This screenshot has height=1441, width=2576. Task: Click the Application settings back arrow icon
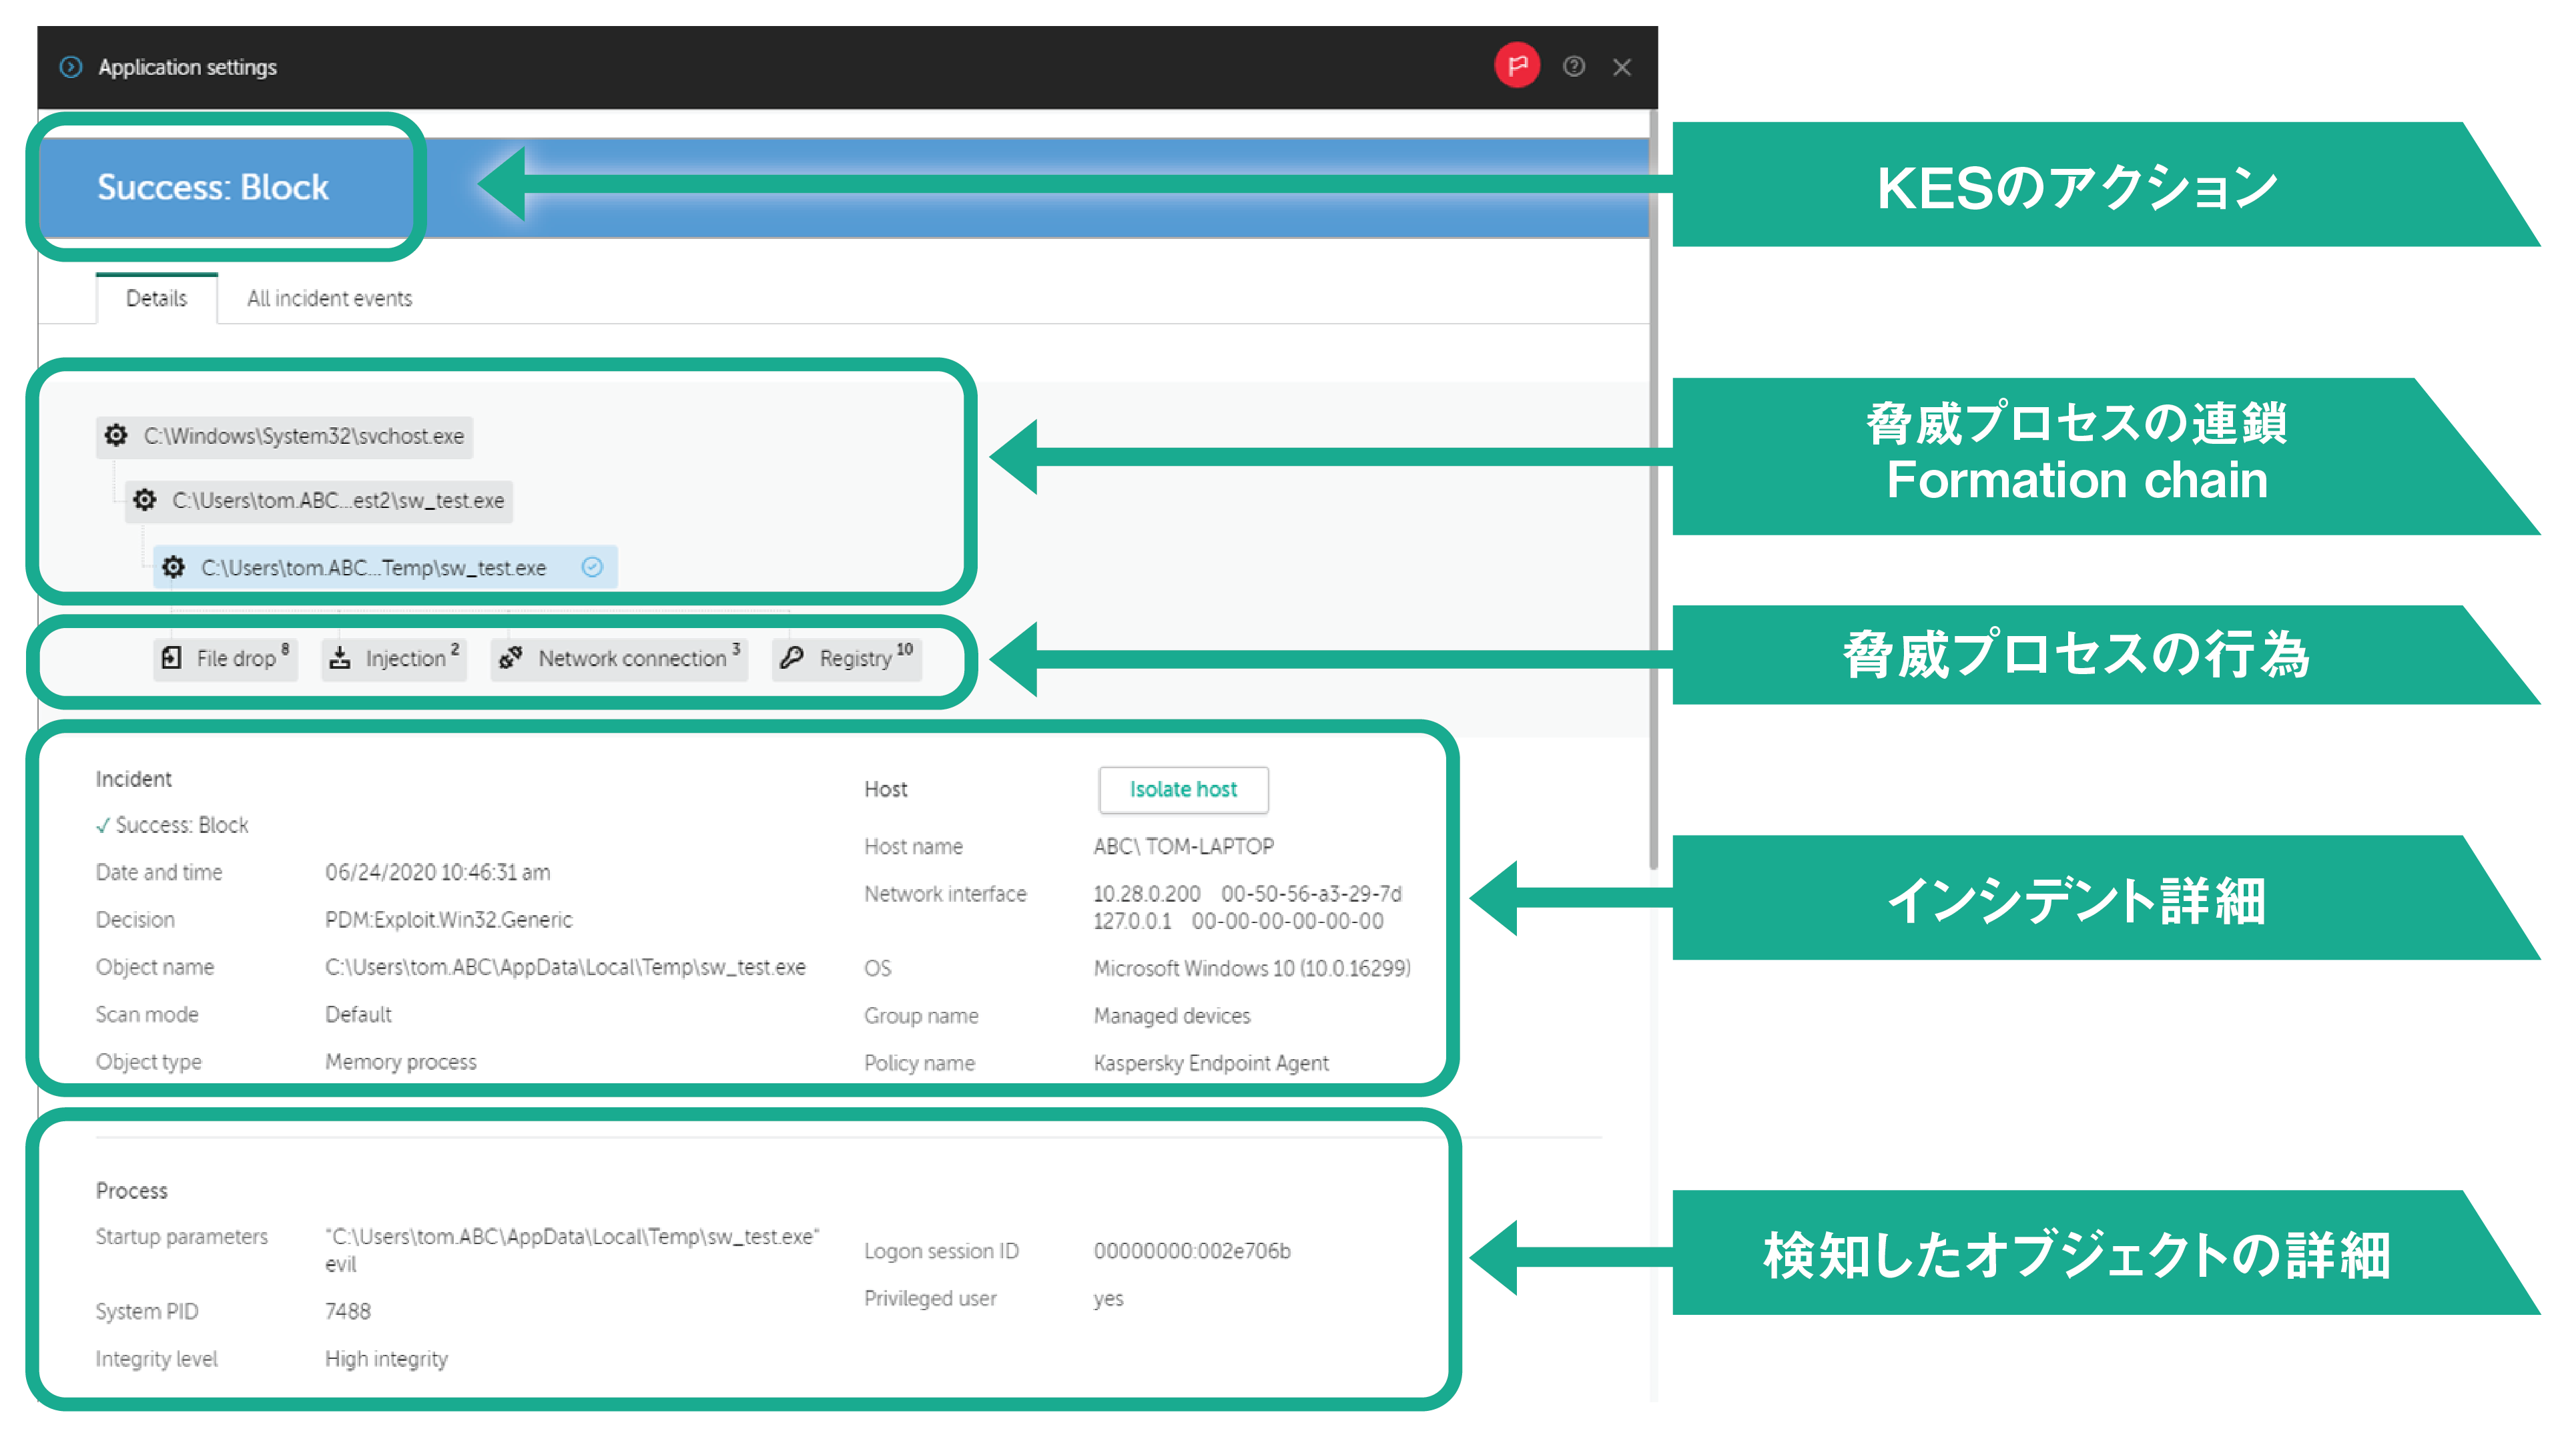point(70,67)
